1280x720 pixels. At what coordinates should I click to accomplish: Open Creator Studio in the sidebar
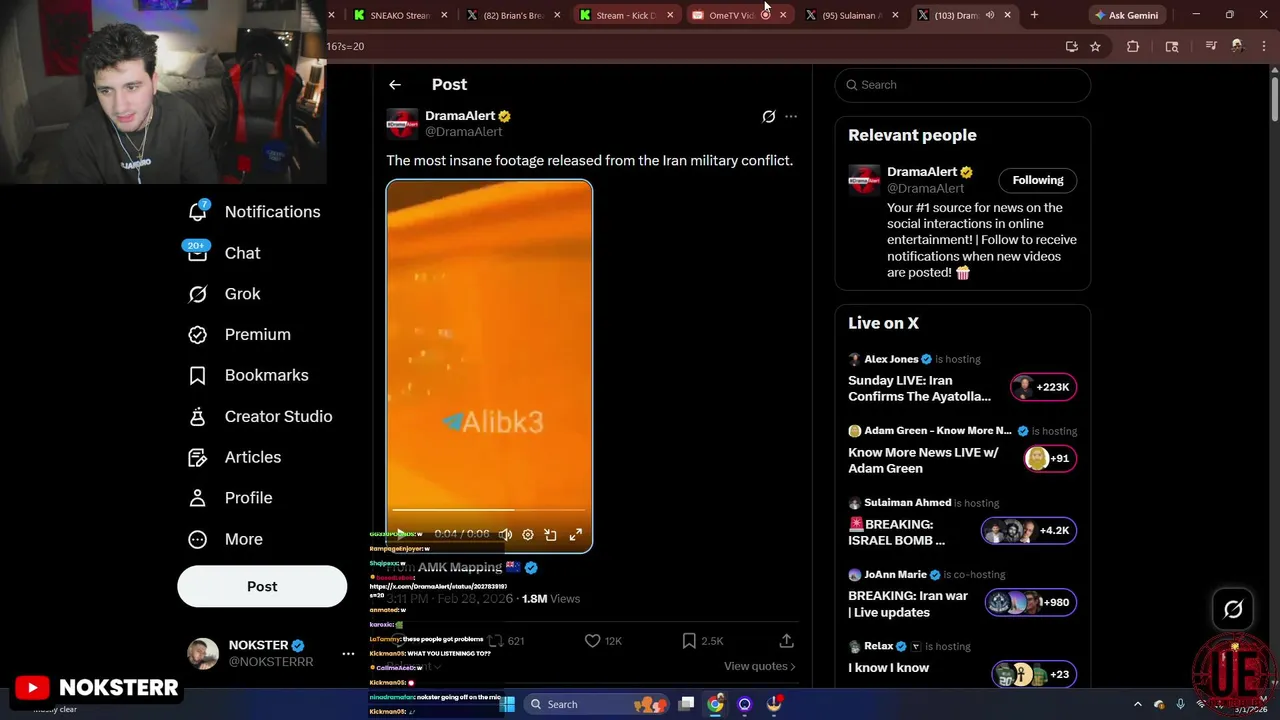click(x=261, y=416)
